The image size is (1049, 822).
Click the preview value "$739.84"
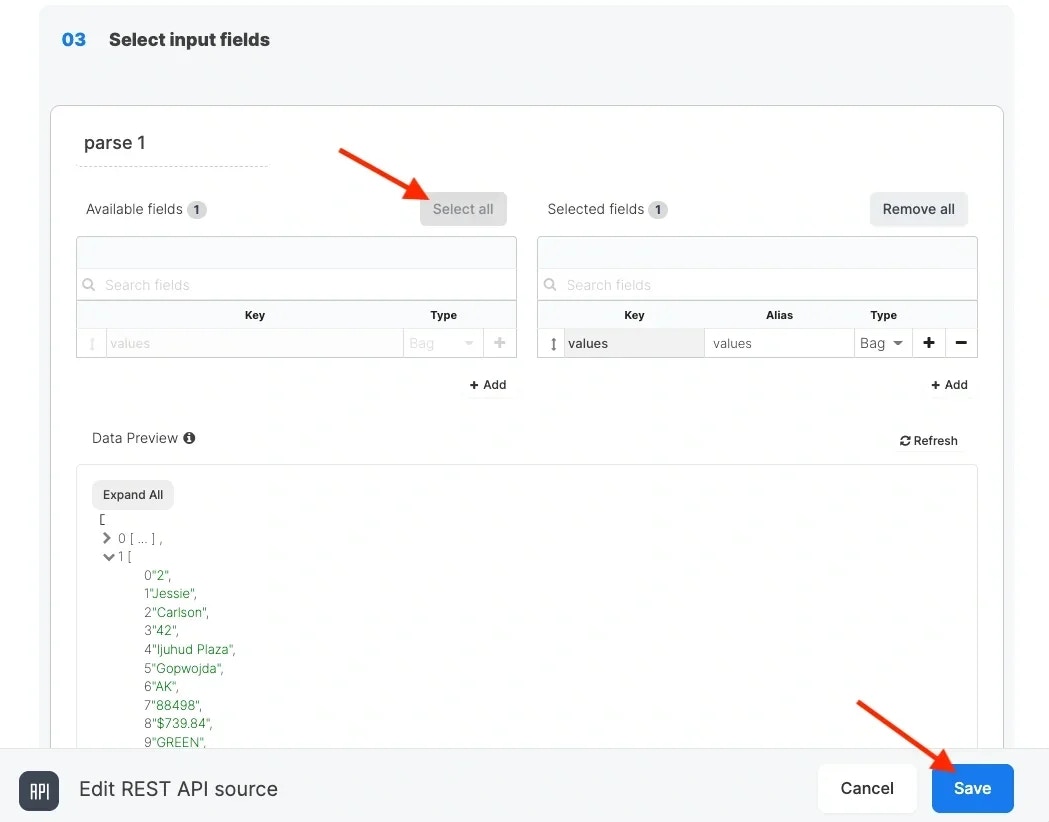click(x=182, y=724)
